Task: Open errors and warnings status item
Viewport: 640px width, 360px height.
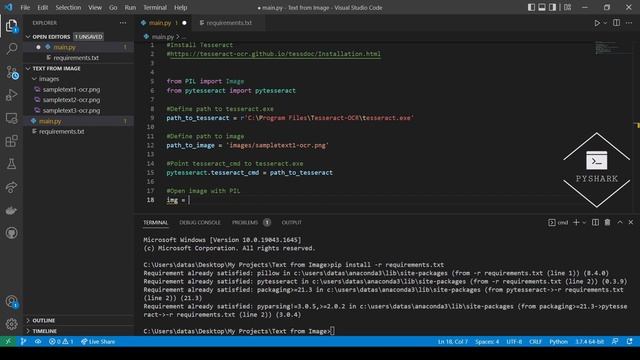Action: pyautogui.click(x=61, y=342)
